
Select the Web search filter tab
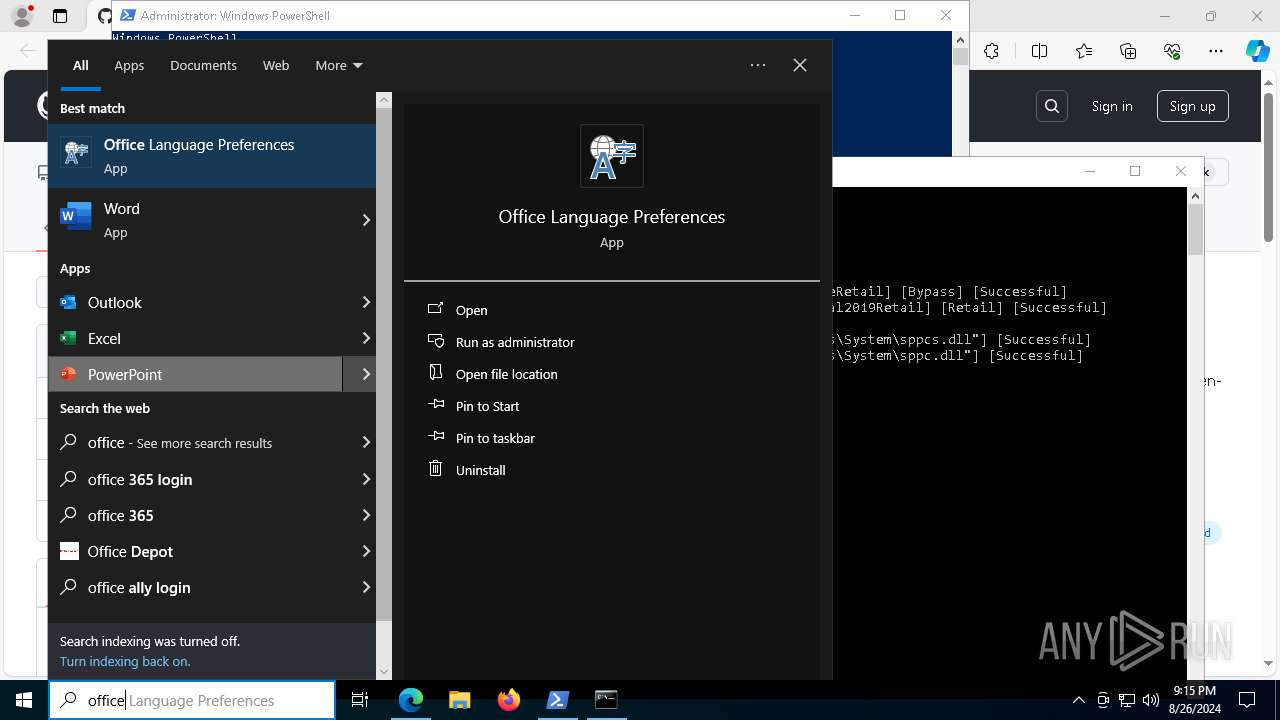pyautogui.click(x=276, y=65)
